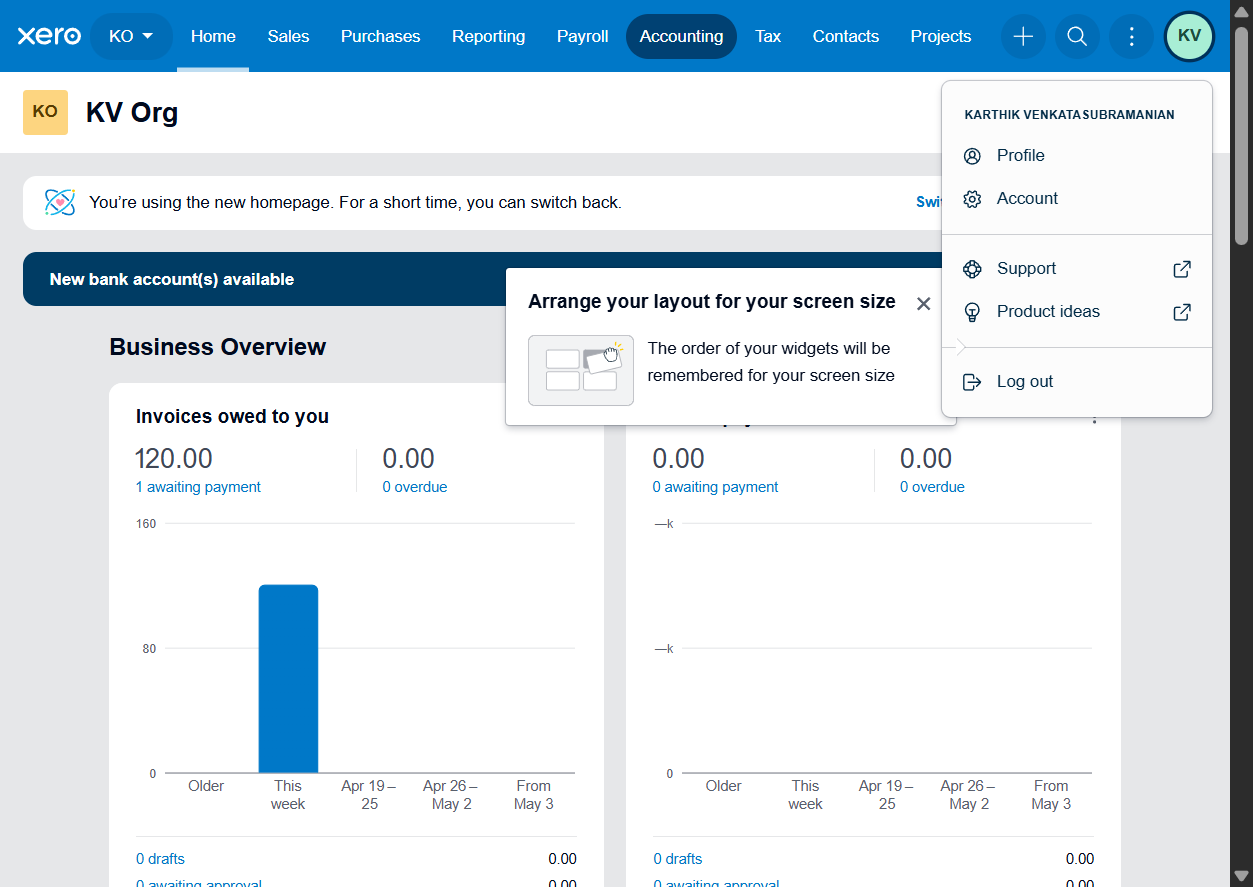
Task: Click the KARTHIK VENKATASUBRAMANIAN name label
Action: 1069,115
